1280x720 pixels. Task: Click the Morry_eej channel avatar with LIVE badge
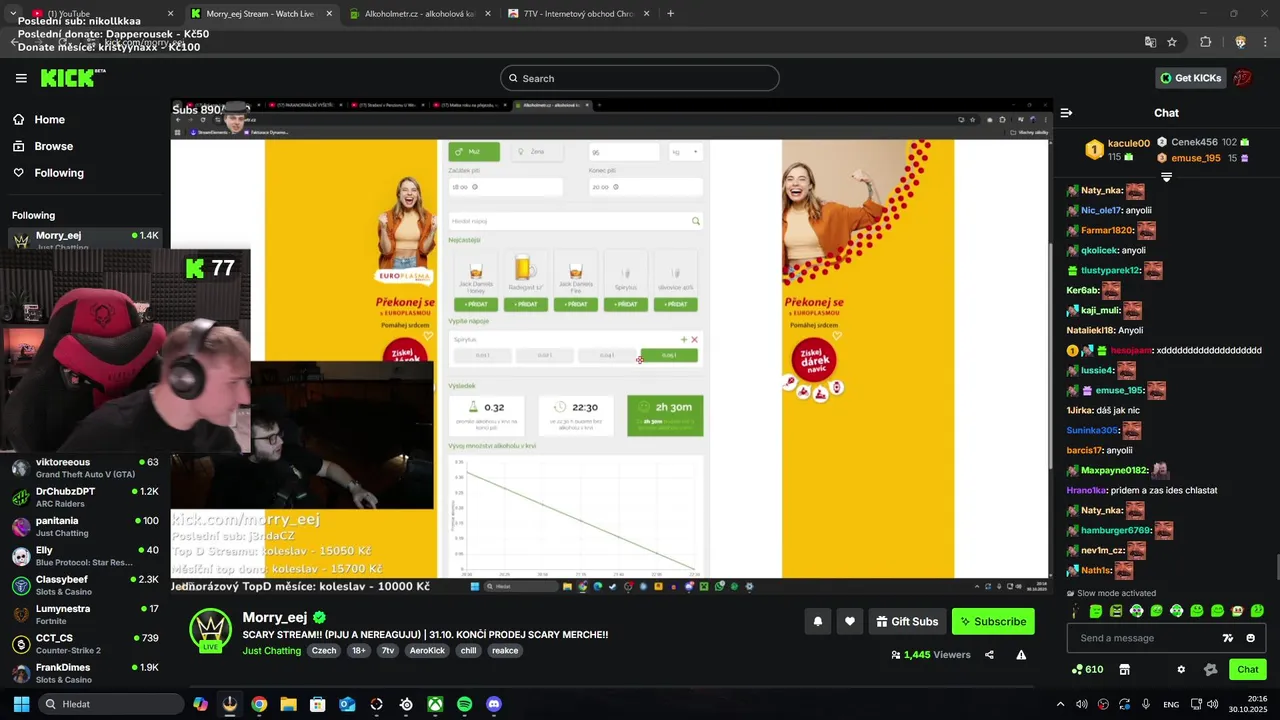[211, 630]
